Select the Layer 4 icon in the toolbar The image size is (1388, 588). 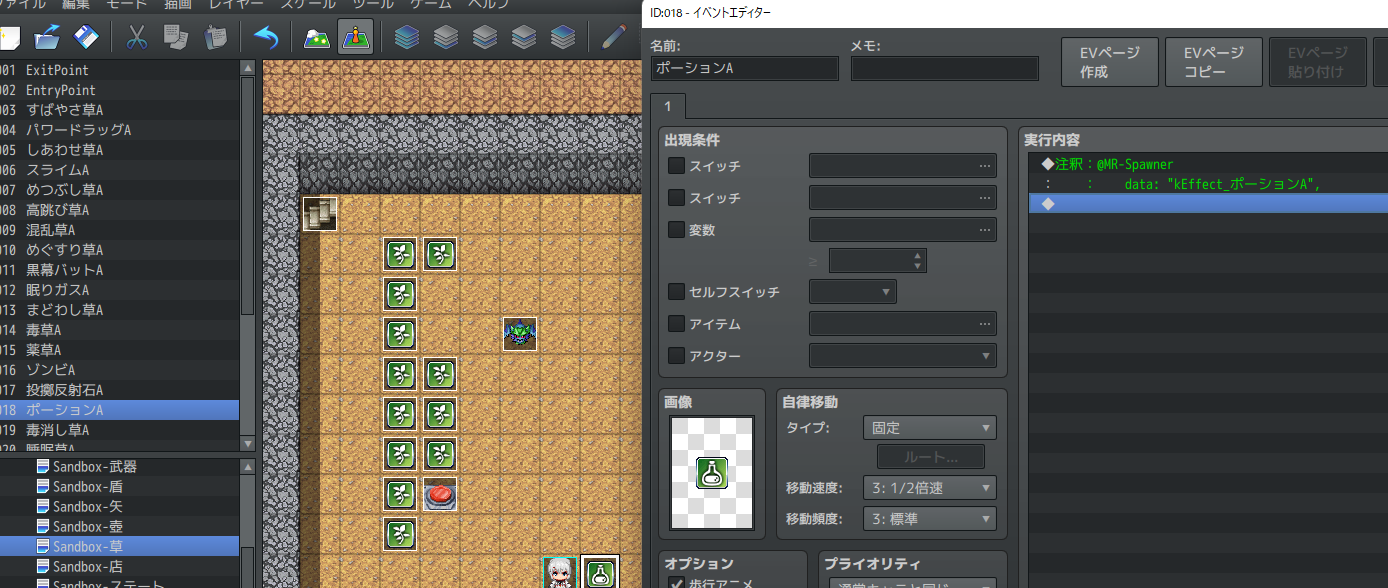pos(562,37)
